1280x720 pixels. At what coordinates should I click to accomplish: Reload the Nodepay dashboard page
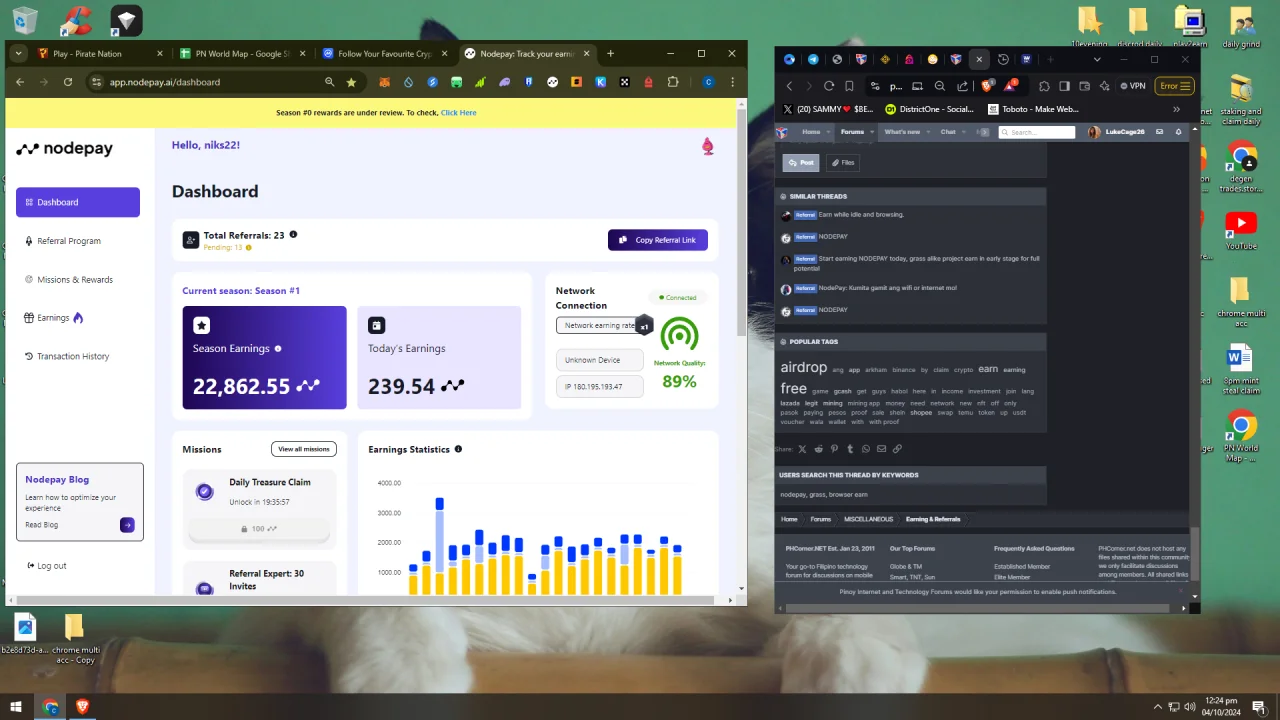[68, 82]
